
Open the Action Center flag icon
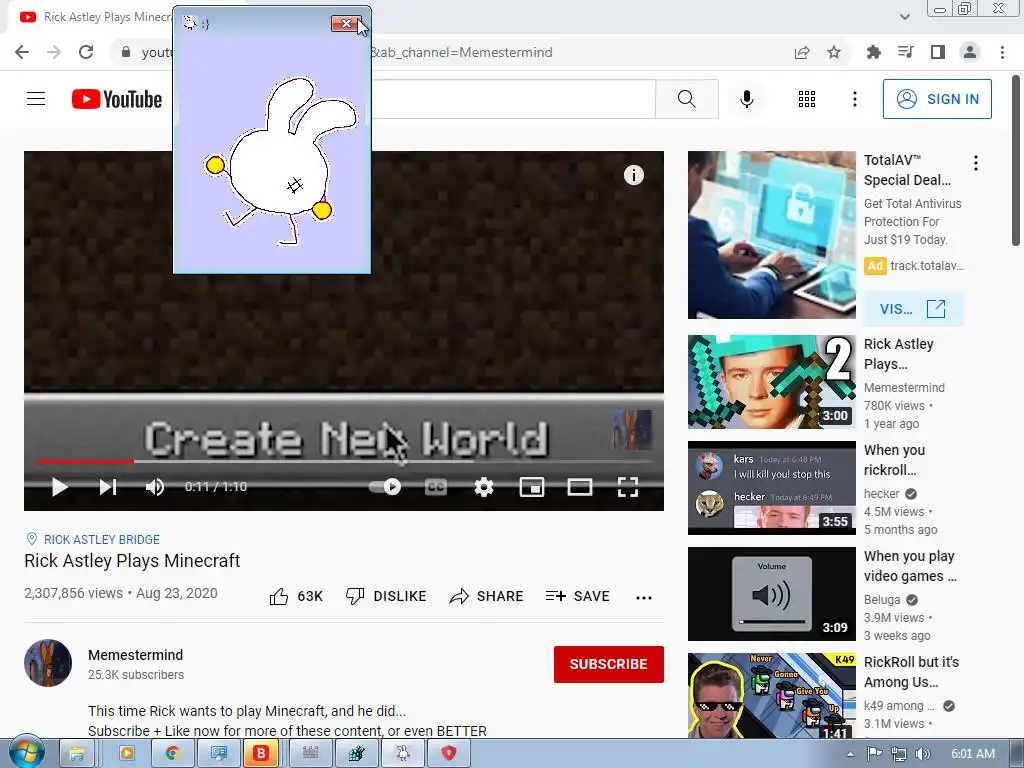874,754
